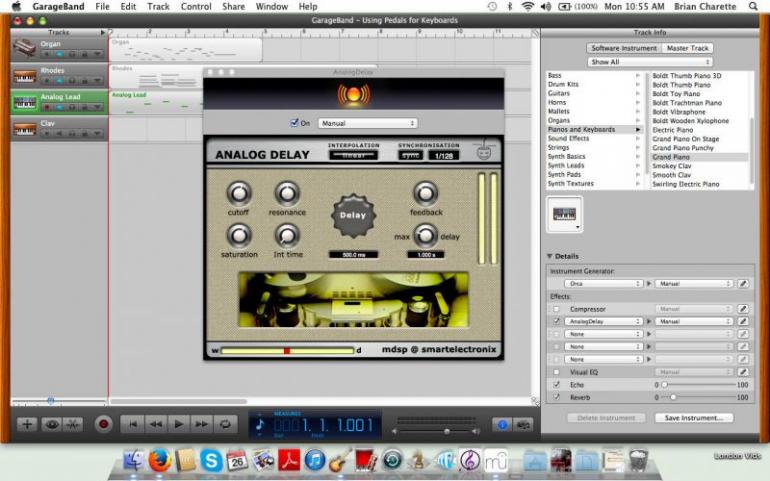The image size is (770, 481).
Task: Play the project
Action: [x=179, y=424]
